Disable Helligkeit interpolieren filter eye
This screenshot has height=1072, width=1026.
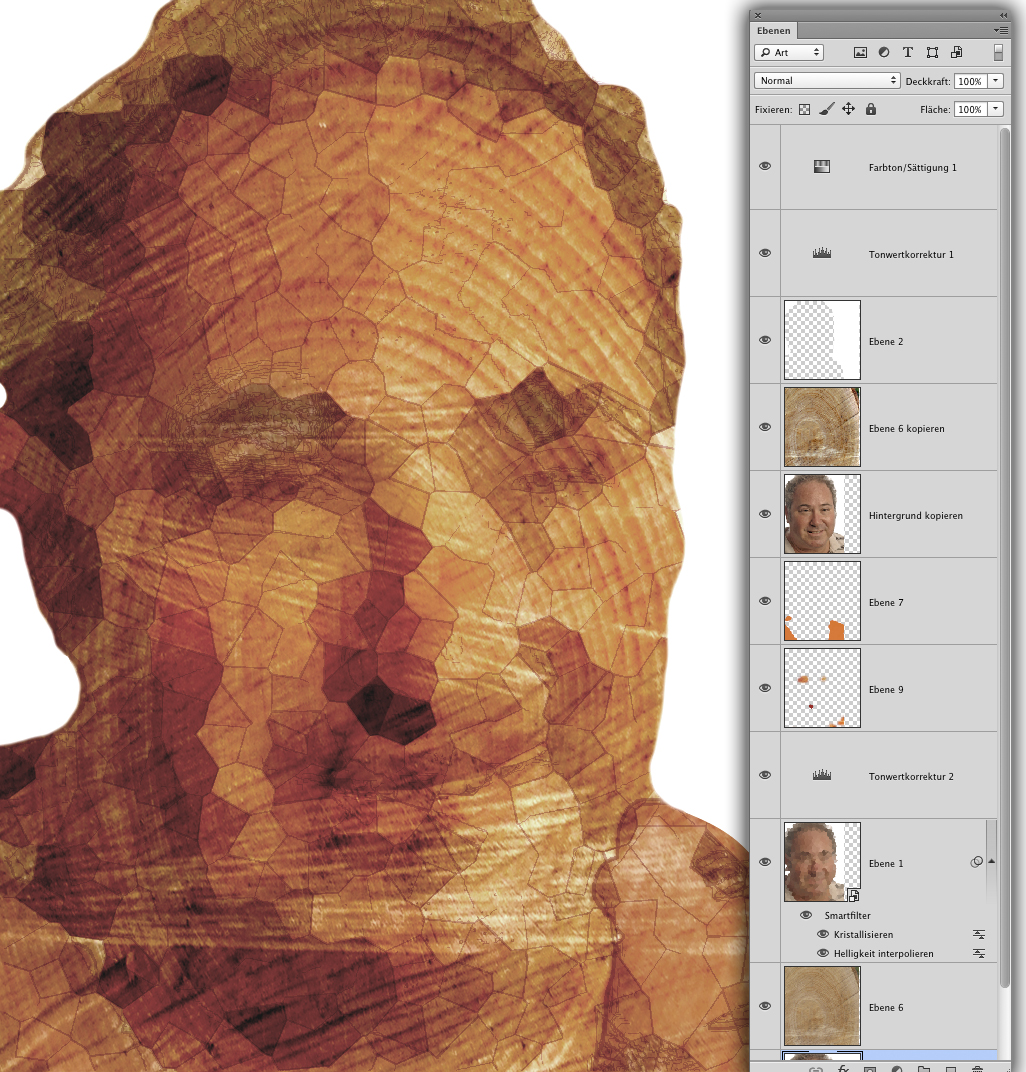click(823, 953)
